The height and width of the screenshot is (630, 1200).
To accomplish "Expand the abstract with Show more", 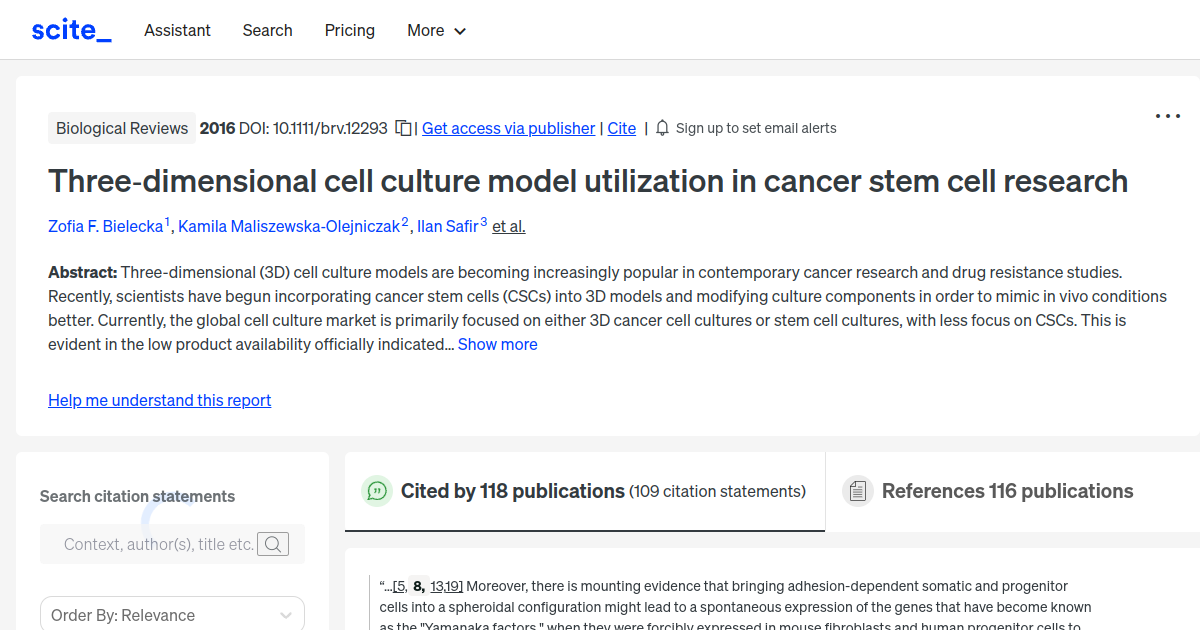I will pos(497,344).
